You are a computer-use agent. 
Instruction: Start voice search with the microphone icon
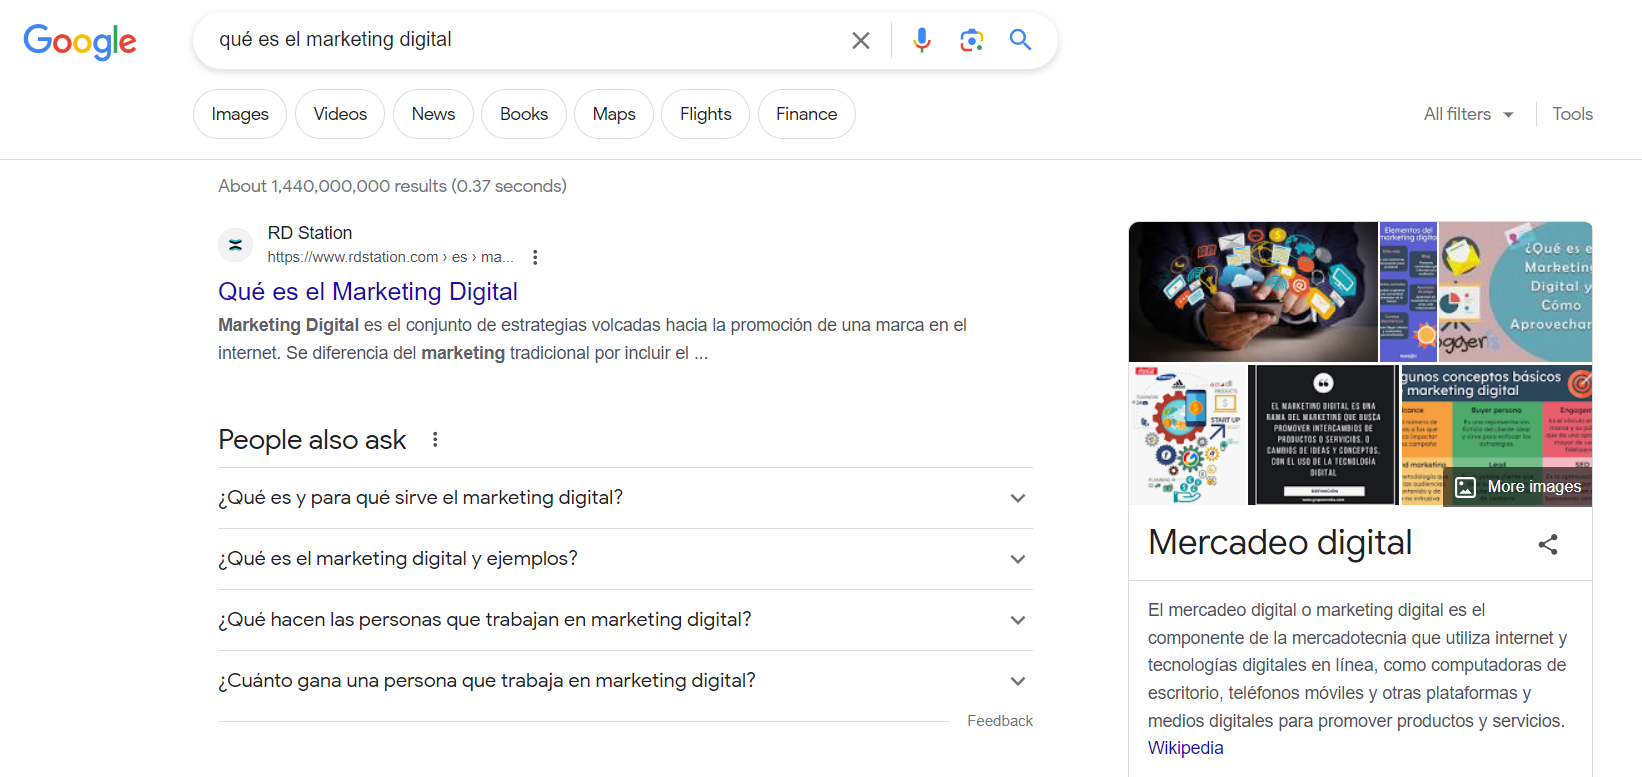[x=922, y=40]
